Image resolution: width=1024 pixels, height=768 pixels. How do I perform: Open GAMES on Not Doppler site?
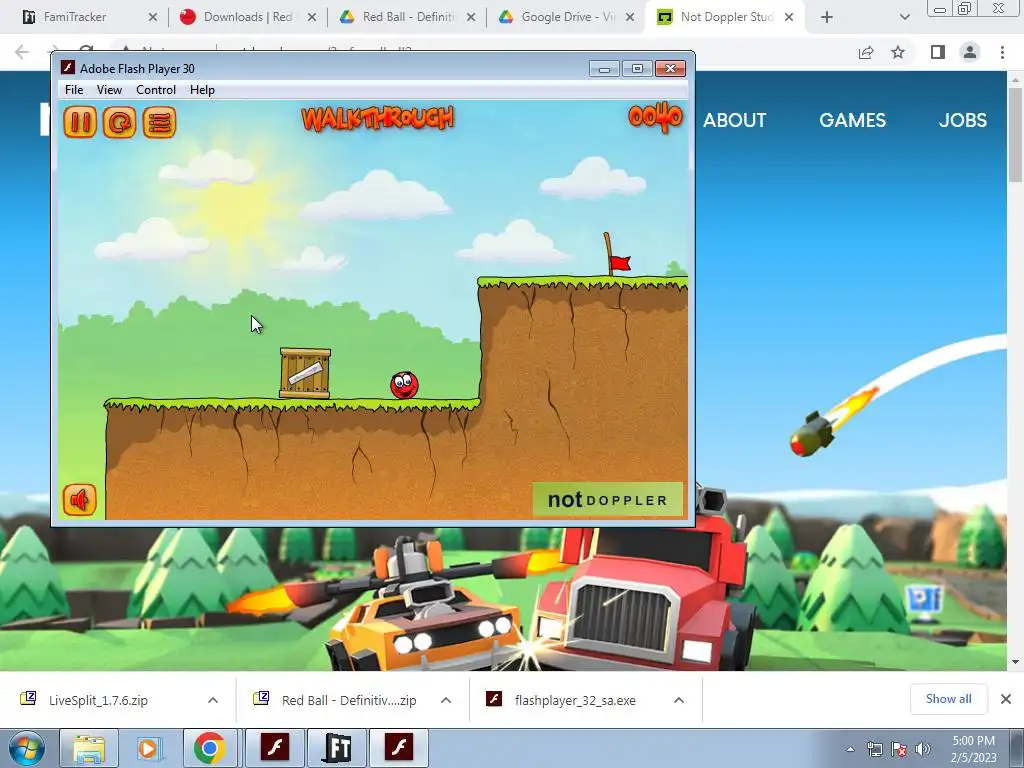[x=852, y=120]
